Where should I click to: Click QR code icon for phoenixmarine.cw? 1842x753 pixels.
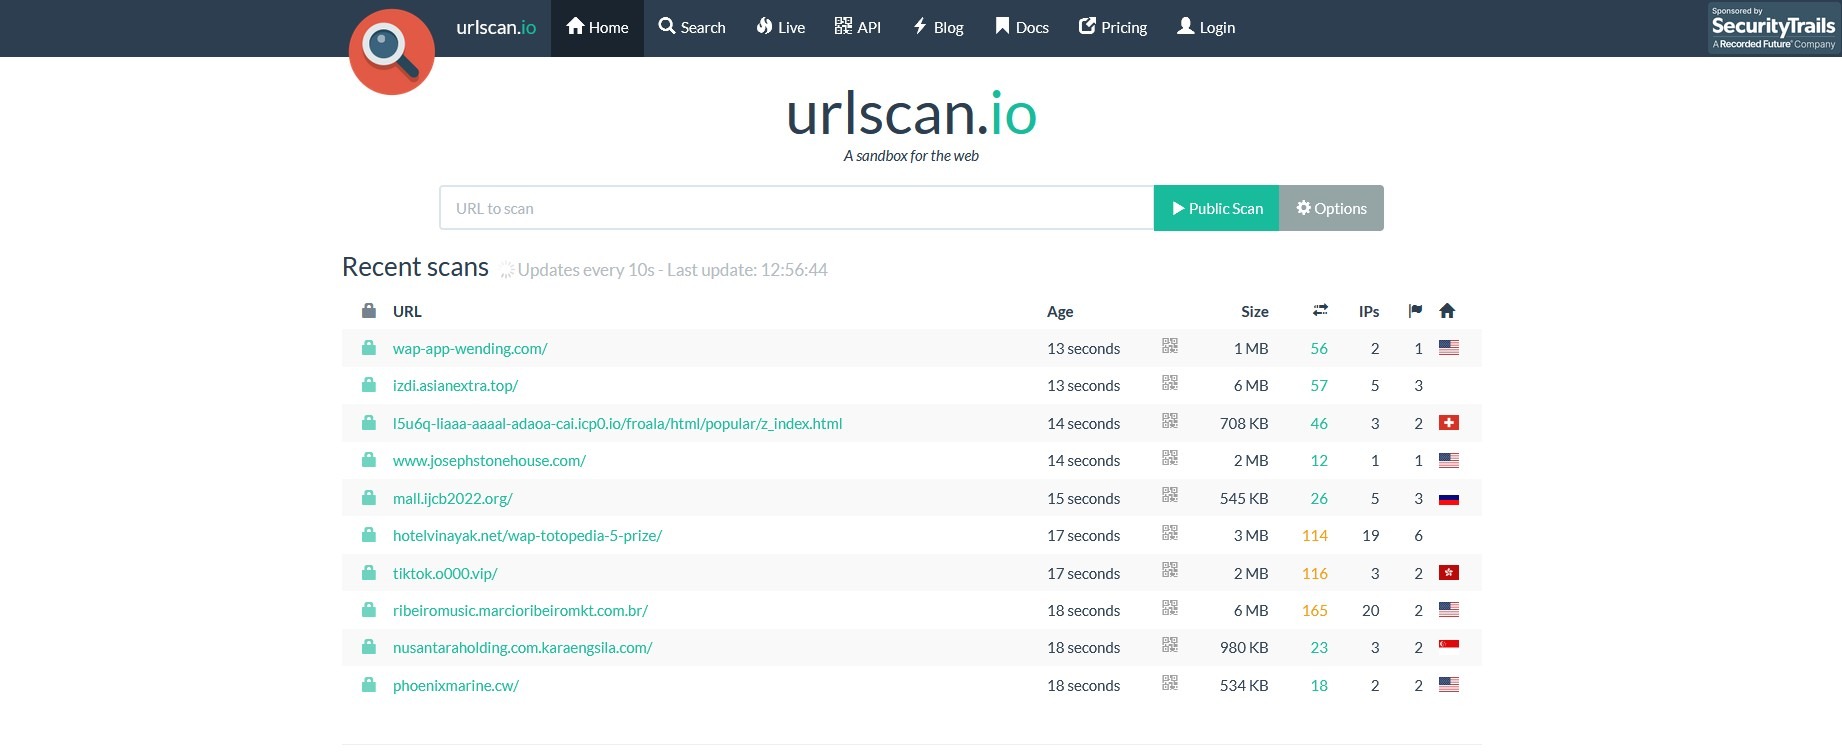coord(1170,683)
